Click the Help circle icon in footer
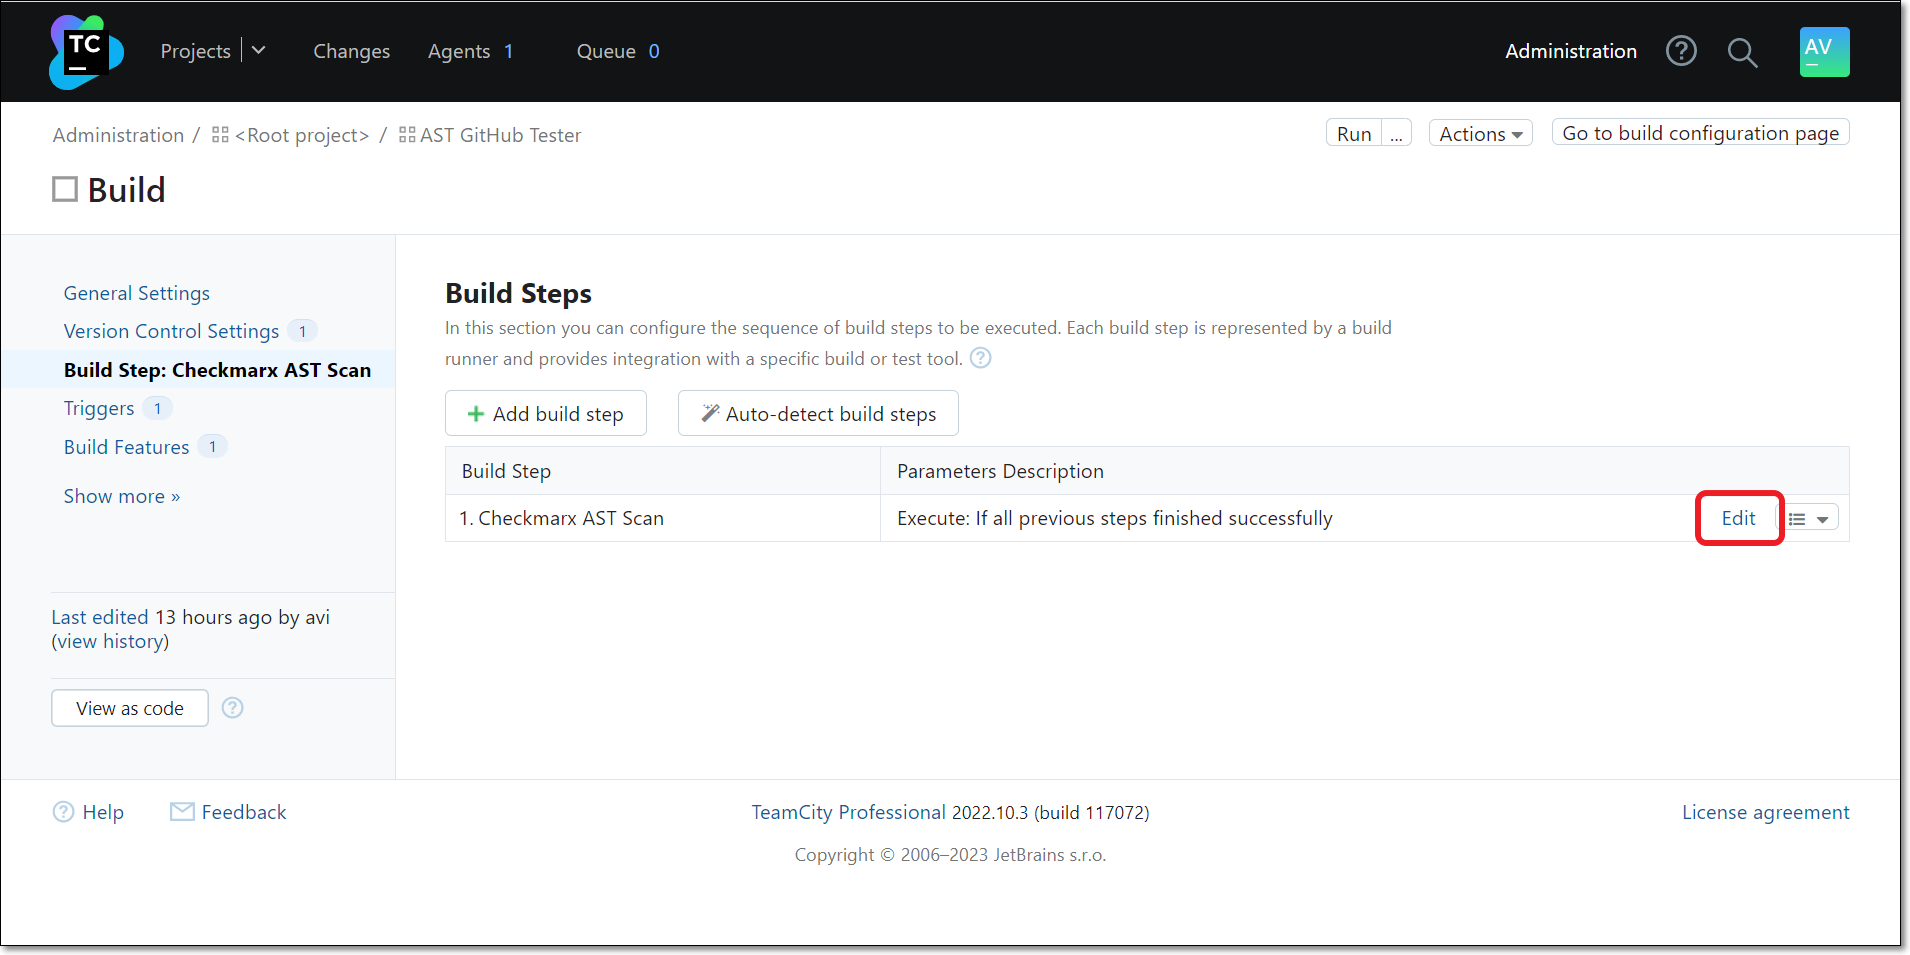Viewport: 1910px width, 955px height. 63,812
